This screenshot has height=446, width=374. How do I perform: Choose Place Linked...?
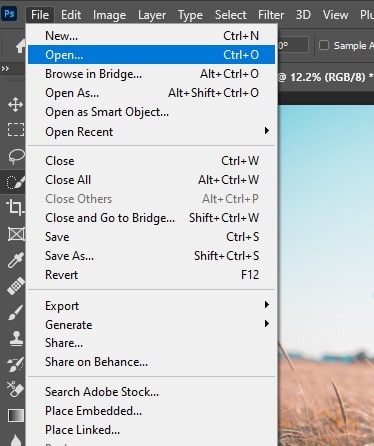click(151, 430)
